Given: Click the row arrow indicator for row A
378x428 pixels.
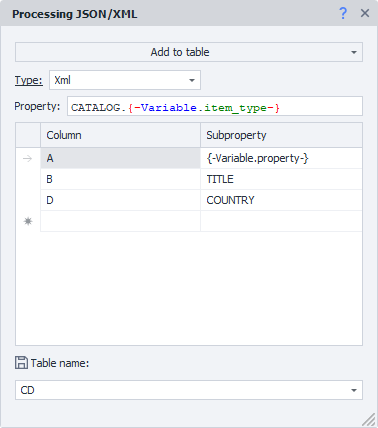Looking at the screenshot, I should click(x=28, y=158).
